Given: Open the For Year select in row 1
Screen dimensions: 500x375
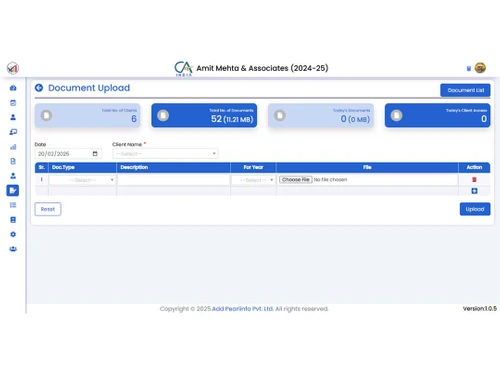Looking at the screenshot, I should coord(253,180).
